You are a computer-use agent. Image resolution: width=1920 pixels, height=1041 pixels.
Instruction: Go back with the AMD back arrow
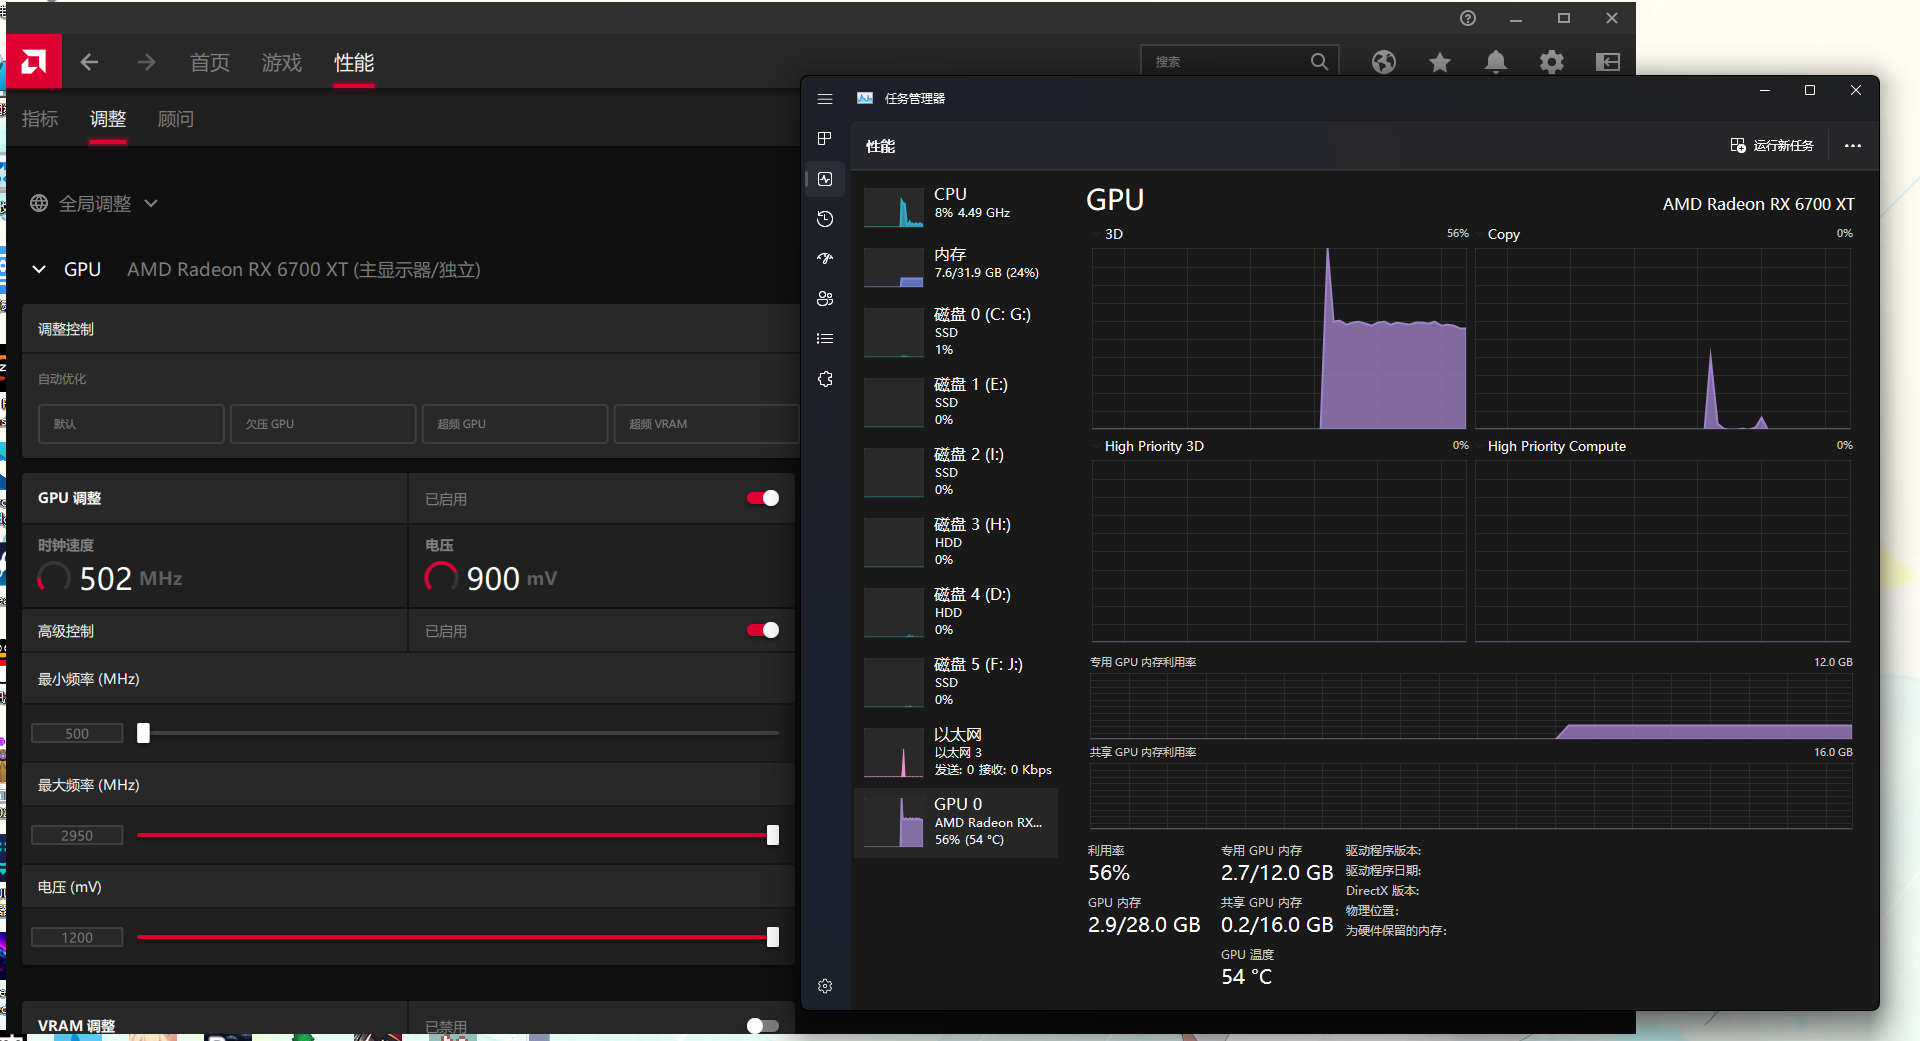click(x=89, y=62)
